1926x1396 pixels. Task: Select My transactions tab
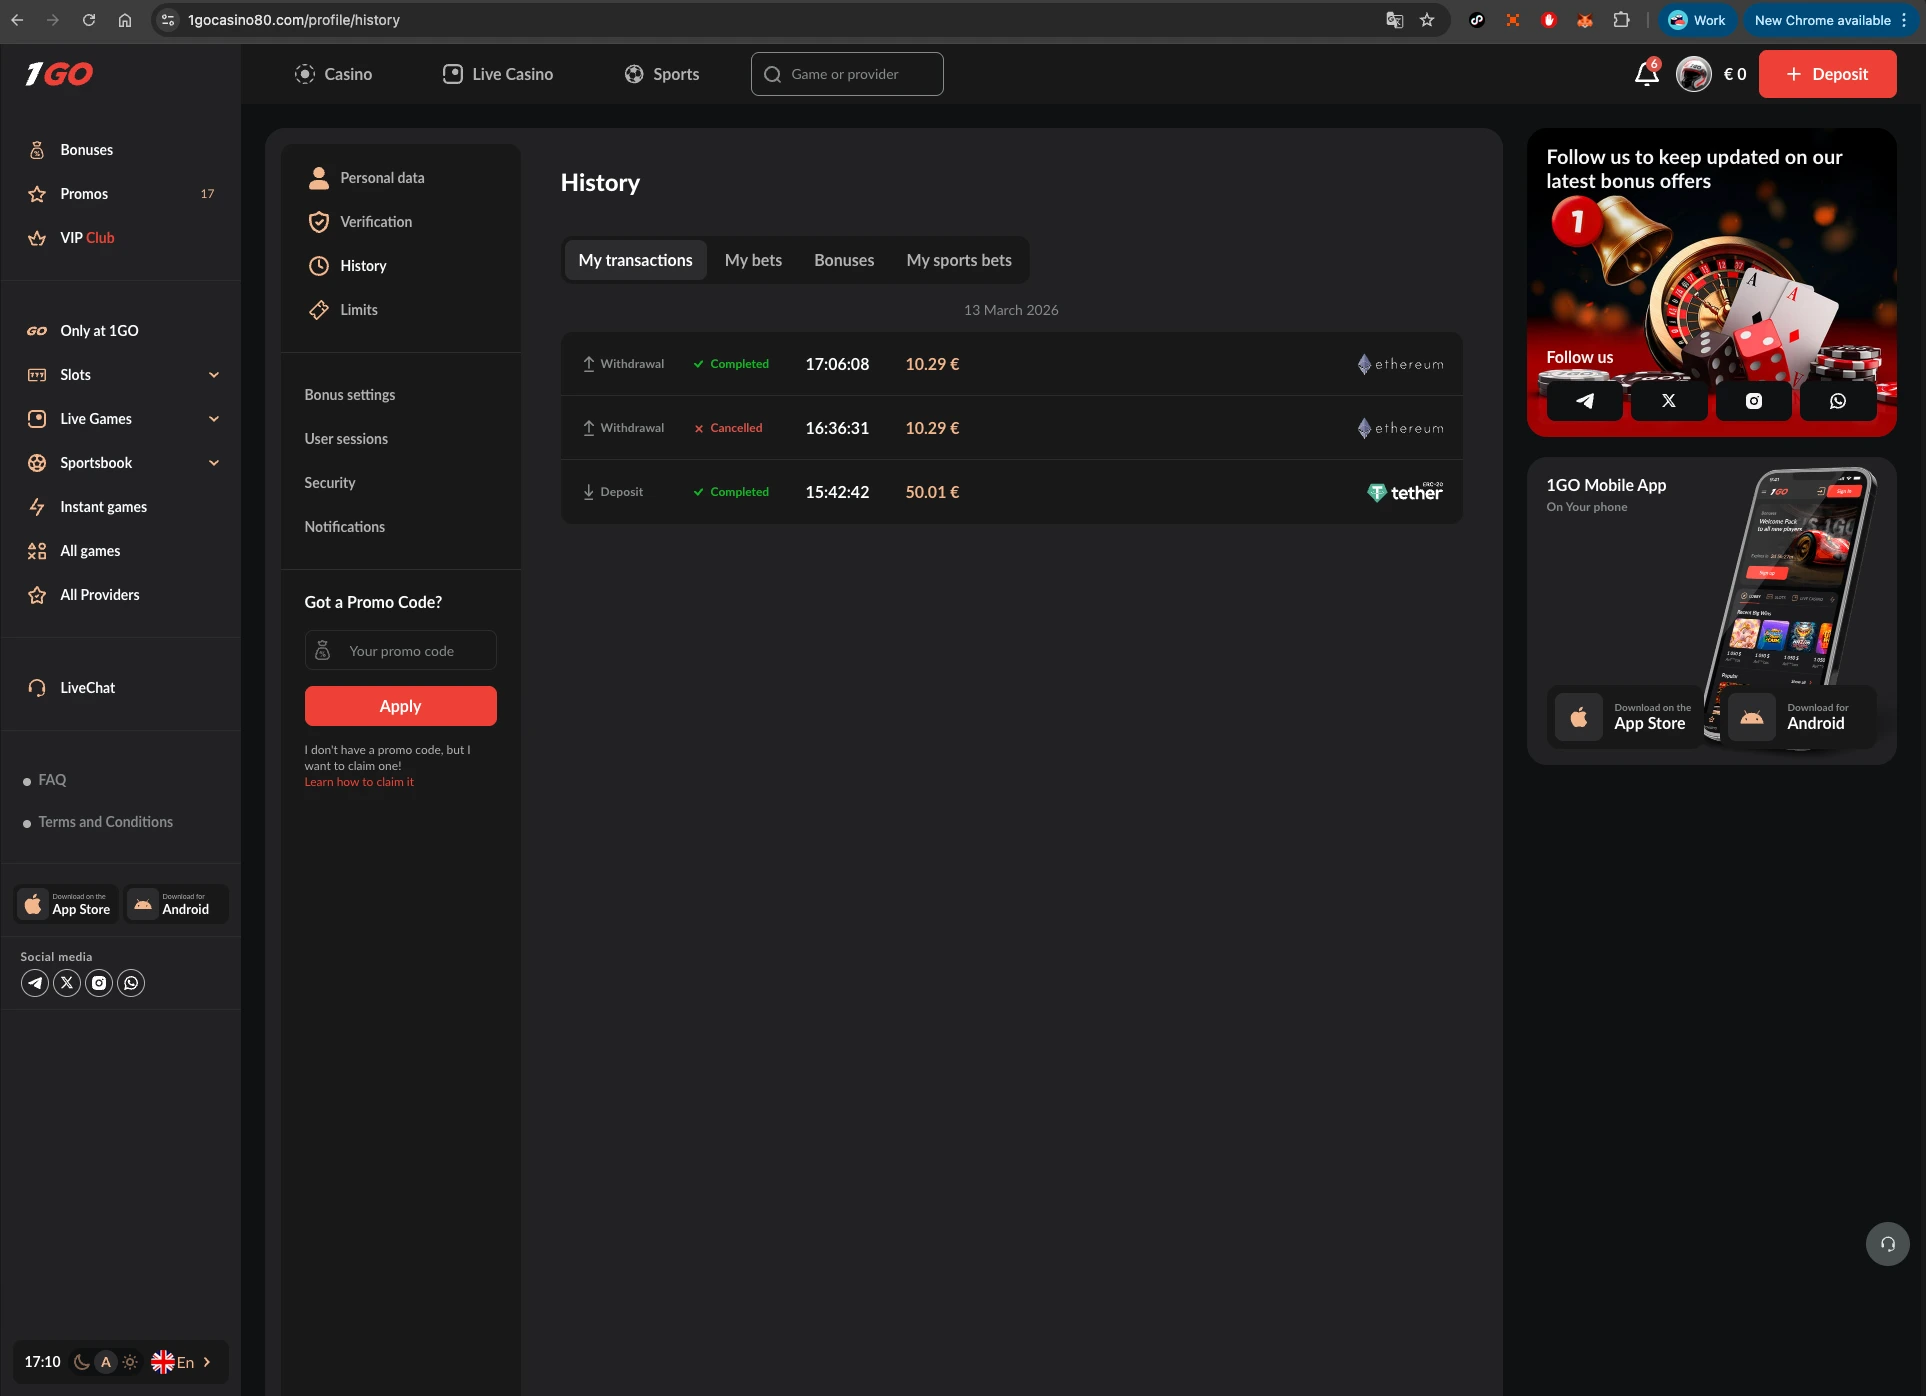pyautogui.click(x=635, y=260)
